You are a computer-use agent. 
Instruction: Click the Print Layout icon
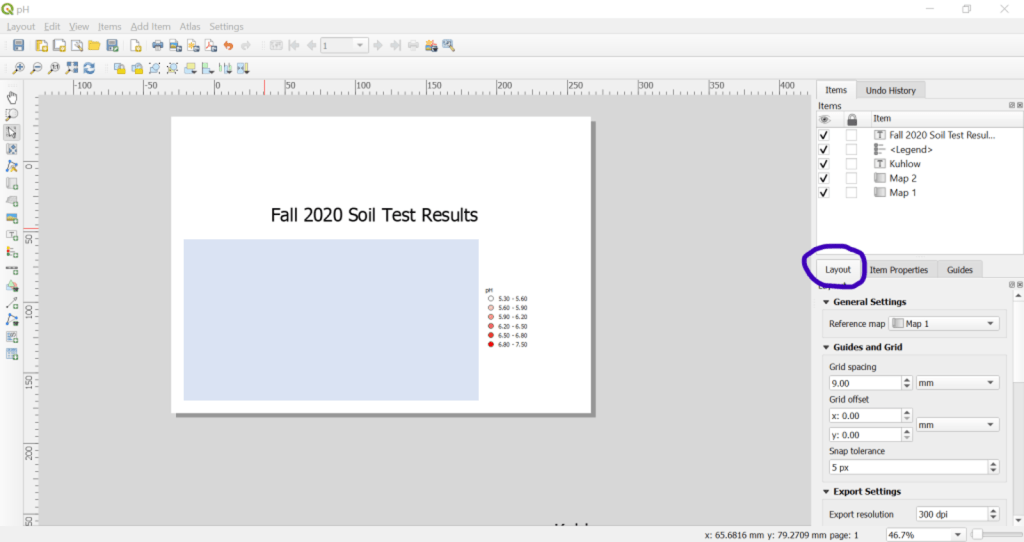(x=158, y=46)
